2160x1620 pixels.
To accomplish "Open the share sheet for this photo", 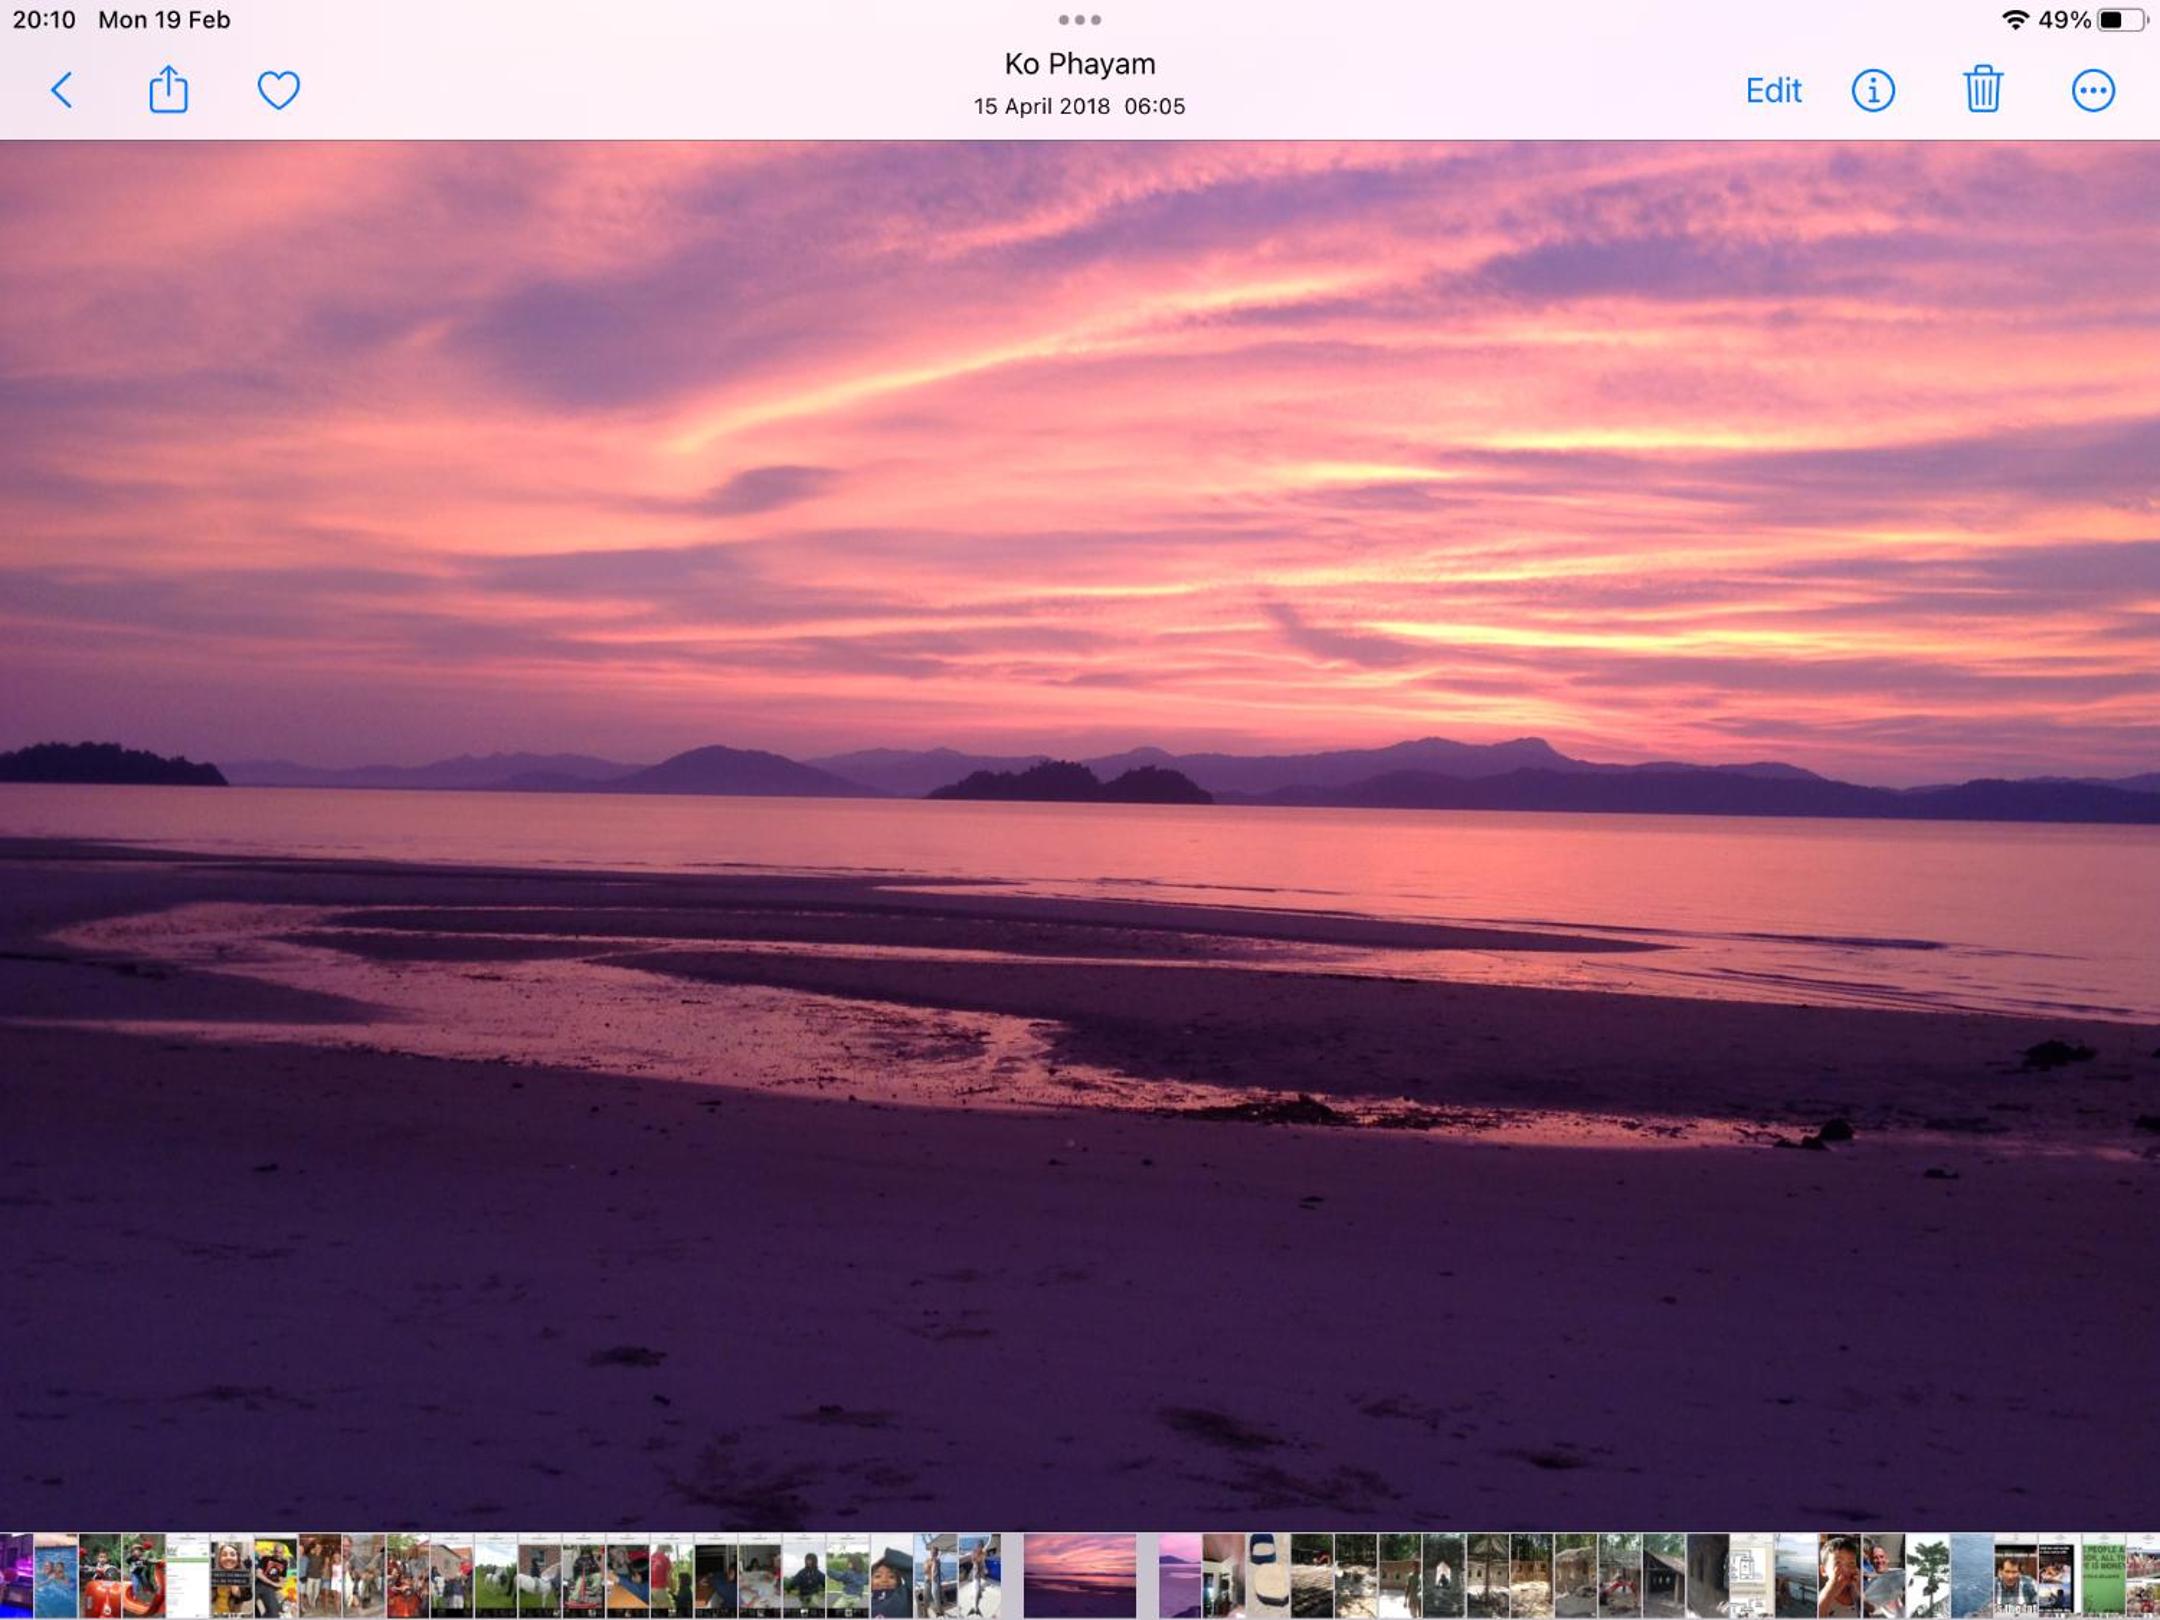I will tap(168, 89).
